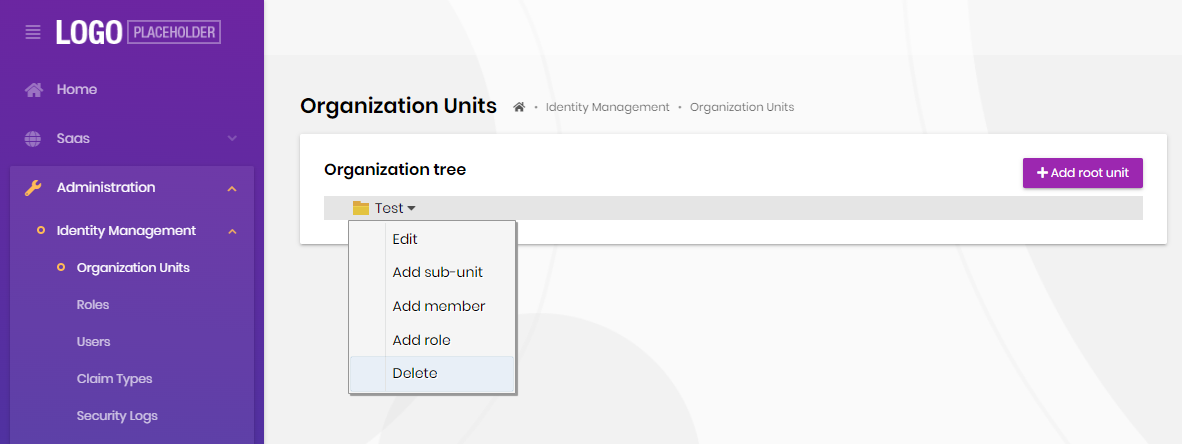
Task: Collapse the Administration section chevron
Action: tap(232, 188)
